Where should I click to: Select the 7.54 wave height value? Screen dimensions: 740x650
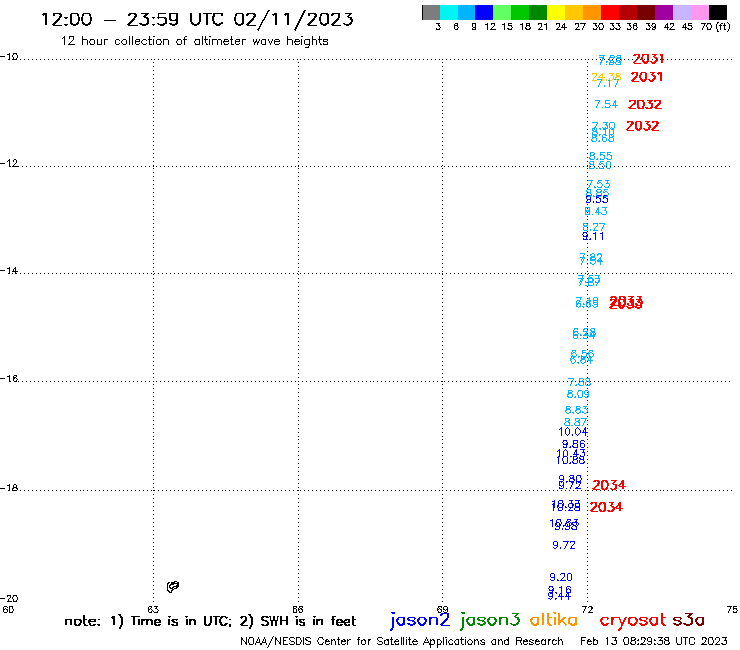(x=606, y=104)
